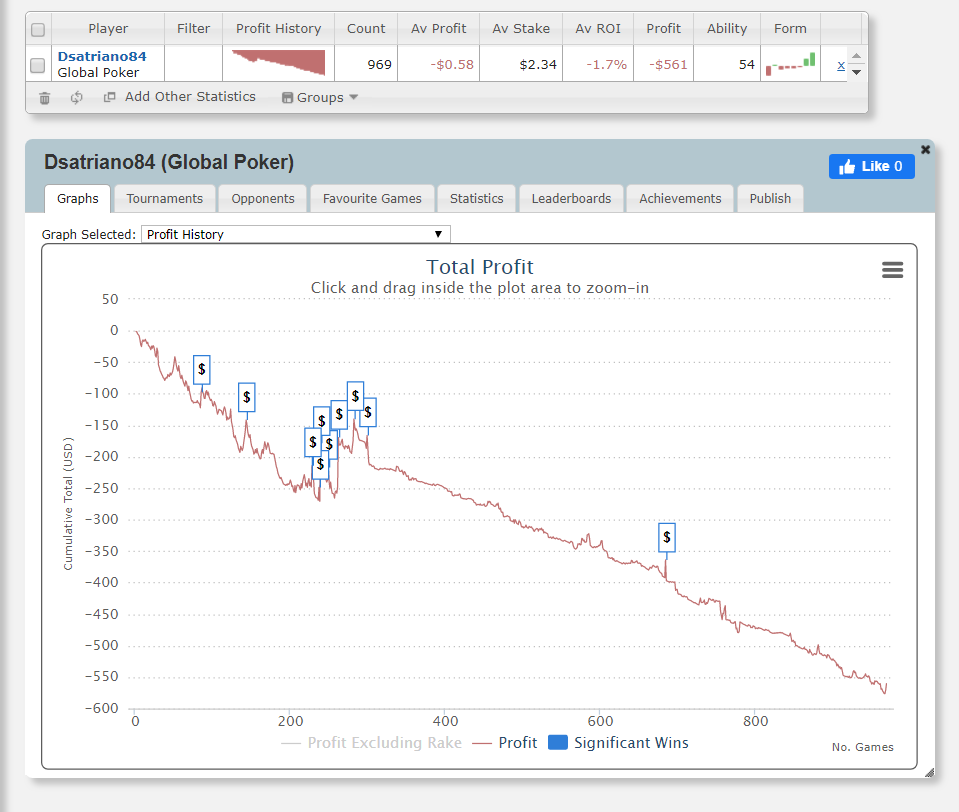Click the table scroll down arrow
959x812 pixels.
click(856, 72)
